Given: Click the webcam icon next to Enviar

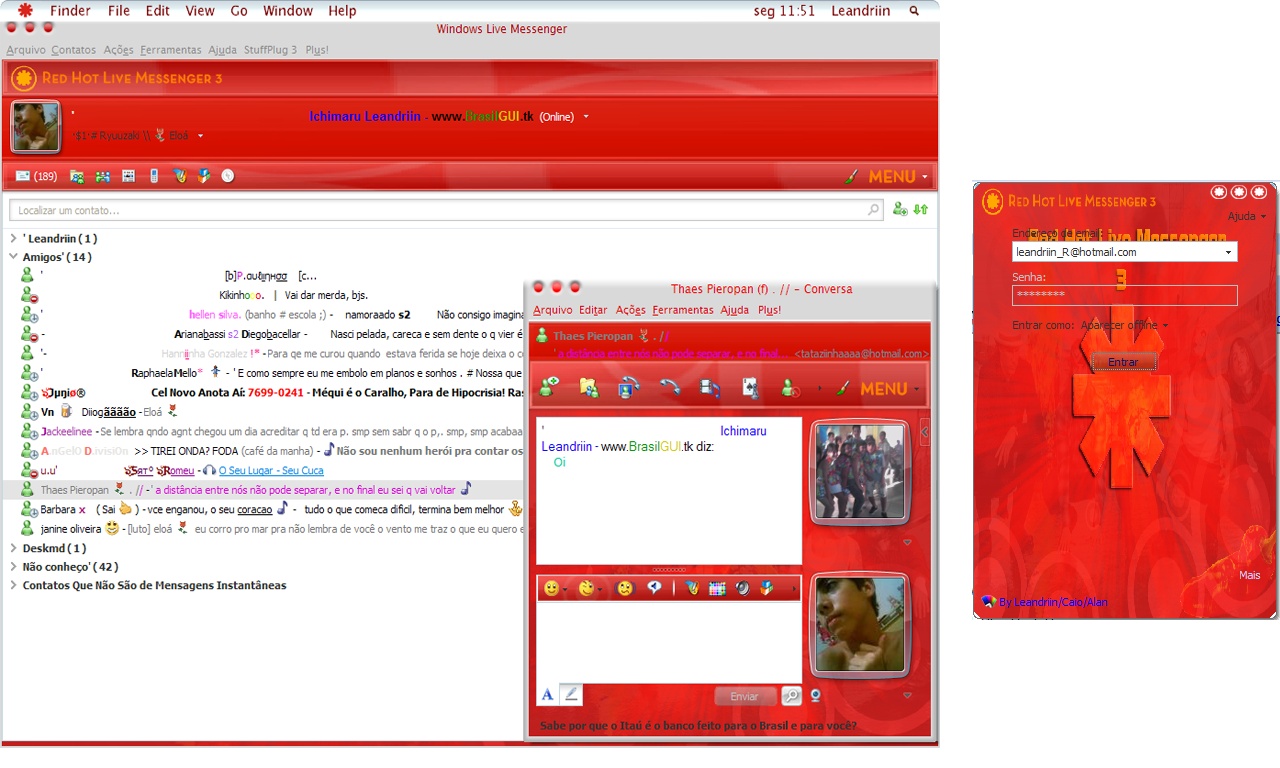Looking at the screenshot, I should point(816,696).
